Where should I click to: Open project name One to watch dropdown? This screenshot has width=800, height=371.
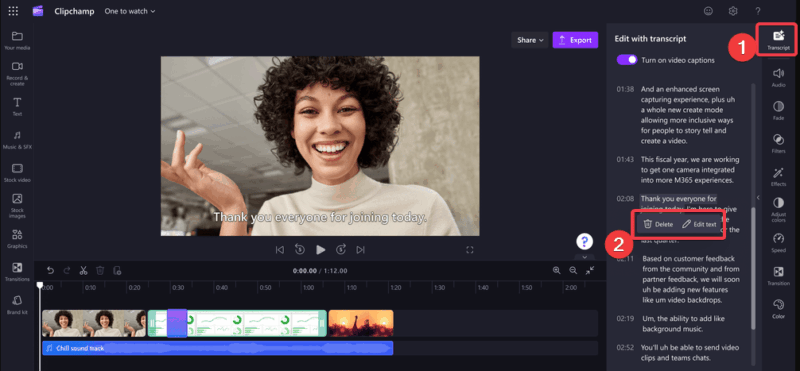(130, 11)
